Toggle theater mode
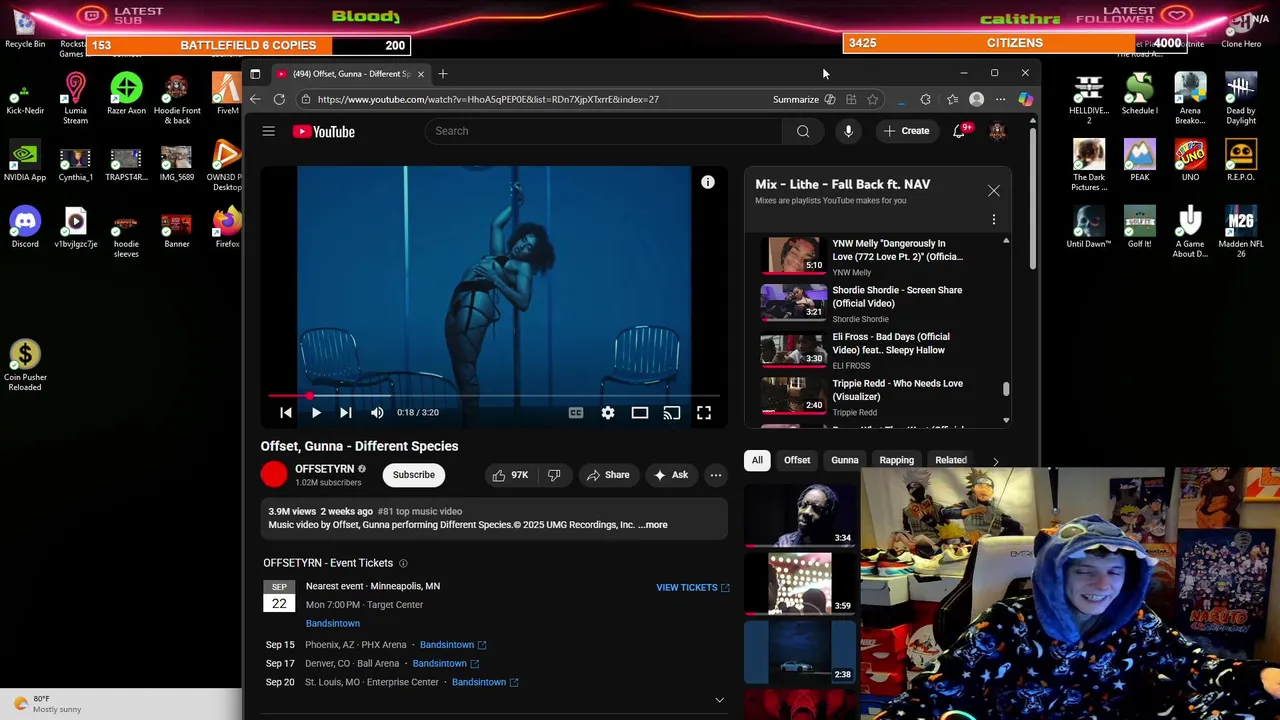This screenshot has height=720, width=1280. (x=640, y=412)
